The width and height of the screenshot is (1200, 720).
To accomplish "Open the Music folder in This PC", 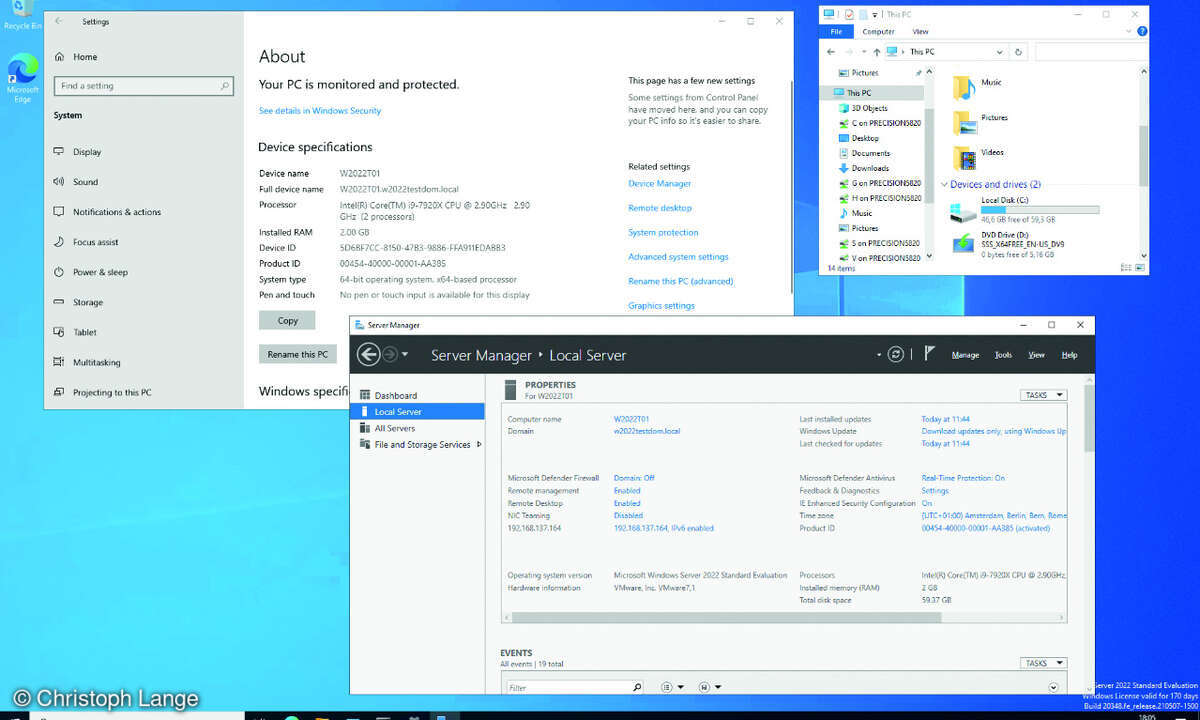I will [x=976, y=86].
